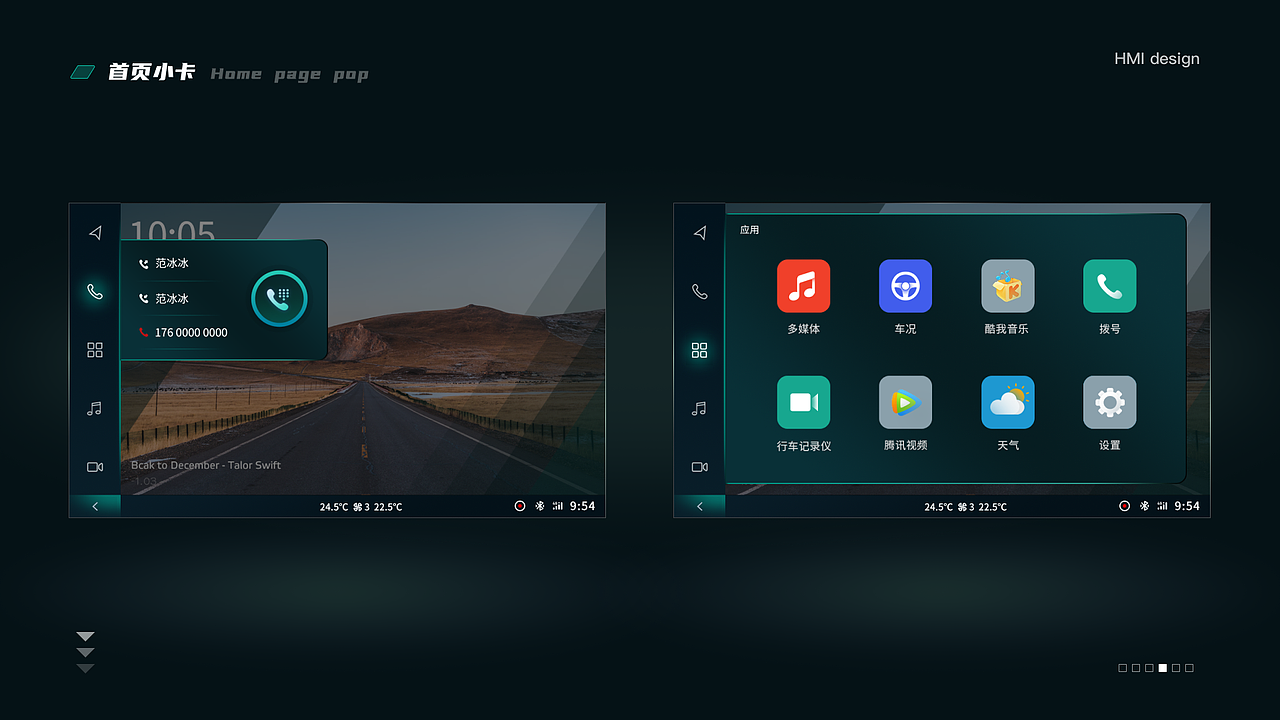1280x720 pixels.
Task: Click the triple down arrows indicator
Action: point(85,652)
